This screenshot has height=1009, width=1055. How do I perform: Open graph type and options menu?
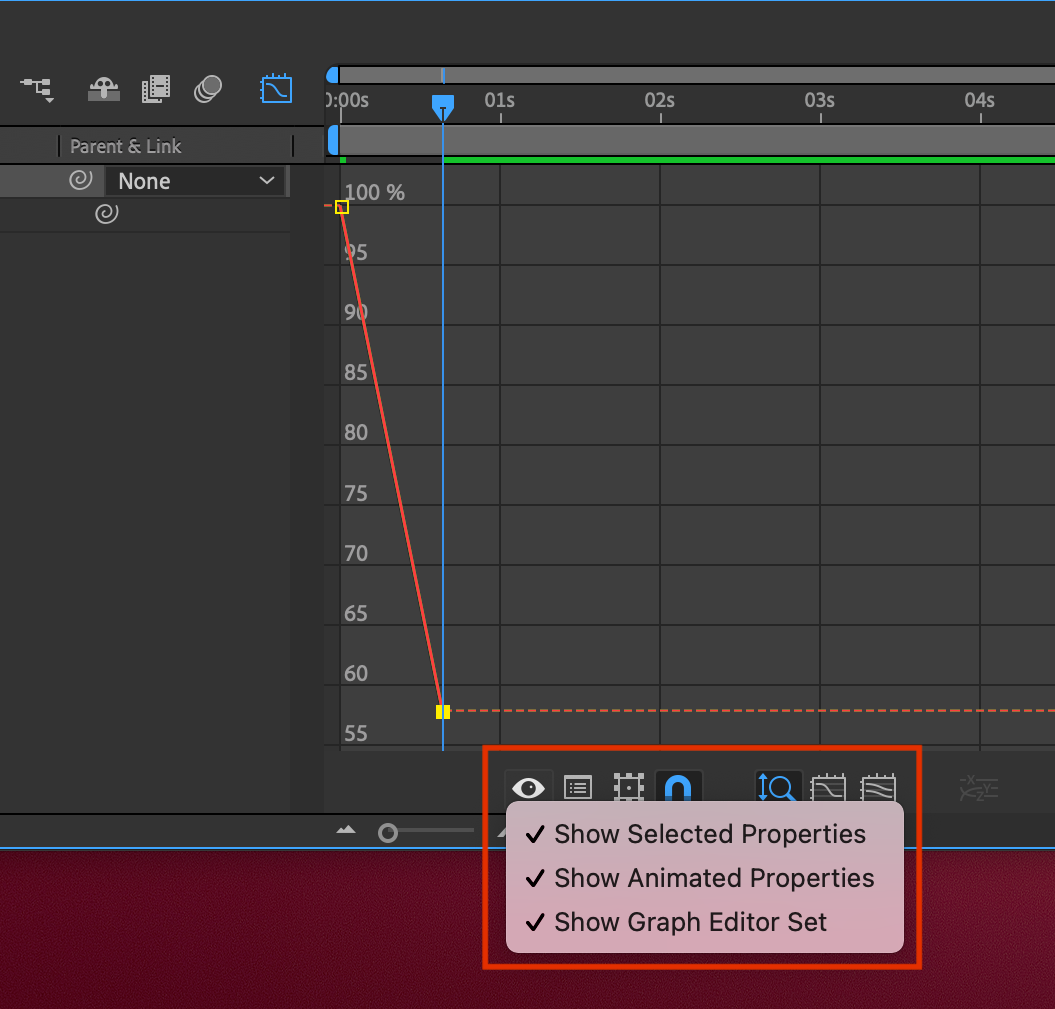point(577,788)
